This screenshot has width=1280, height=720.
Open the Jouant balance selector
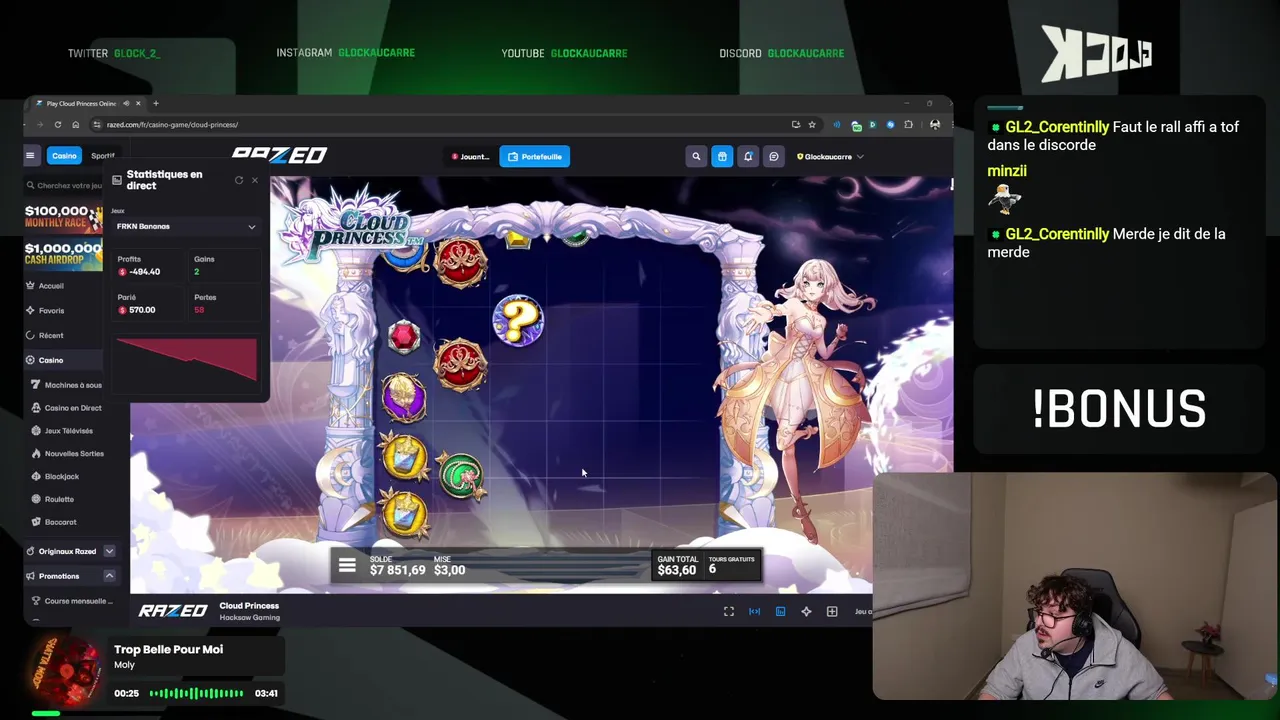pyautogui.click(x=470, y=157)
